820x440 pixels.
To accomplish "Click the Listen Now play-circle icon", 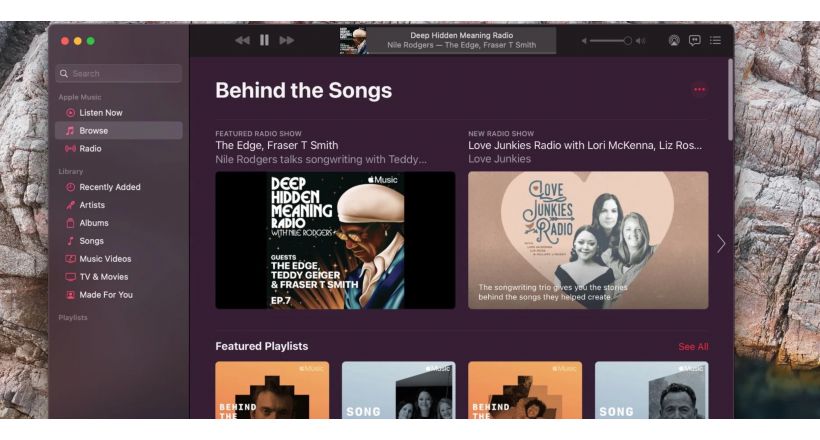I will coord(70,112).
